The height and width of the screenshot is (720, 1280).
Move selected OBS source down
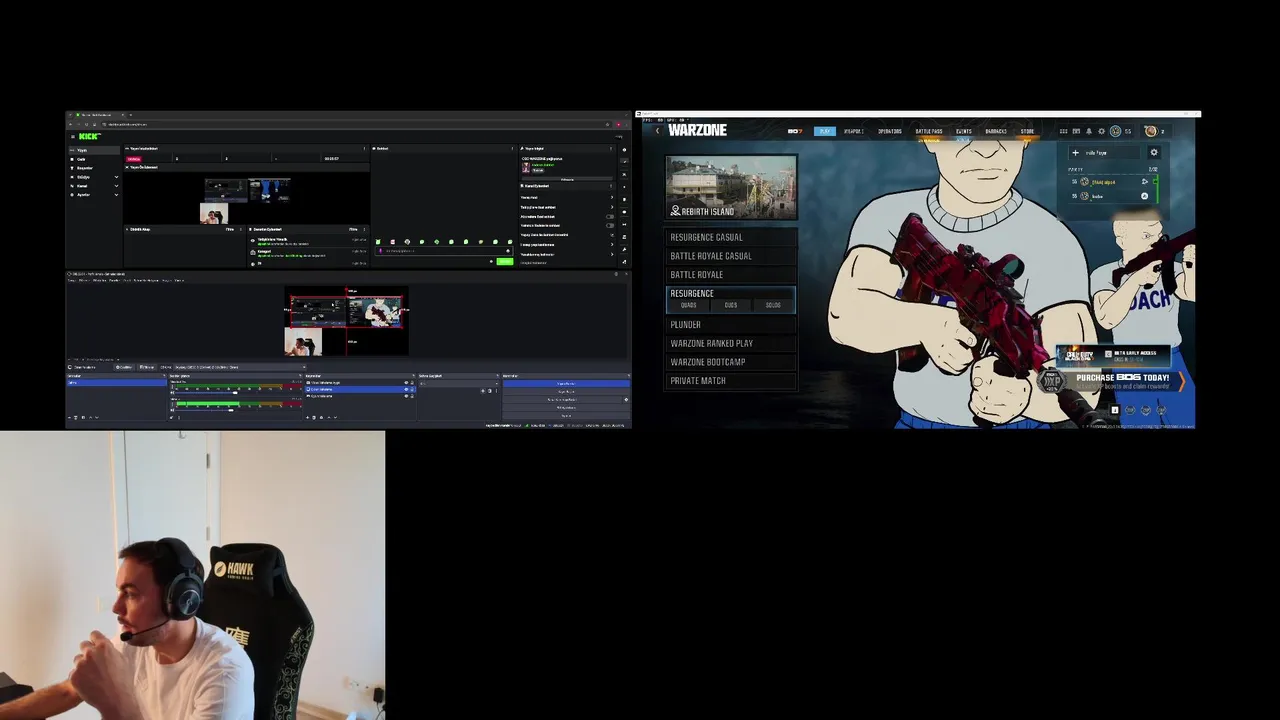click(x=335, y=418)
